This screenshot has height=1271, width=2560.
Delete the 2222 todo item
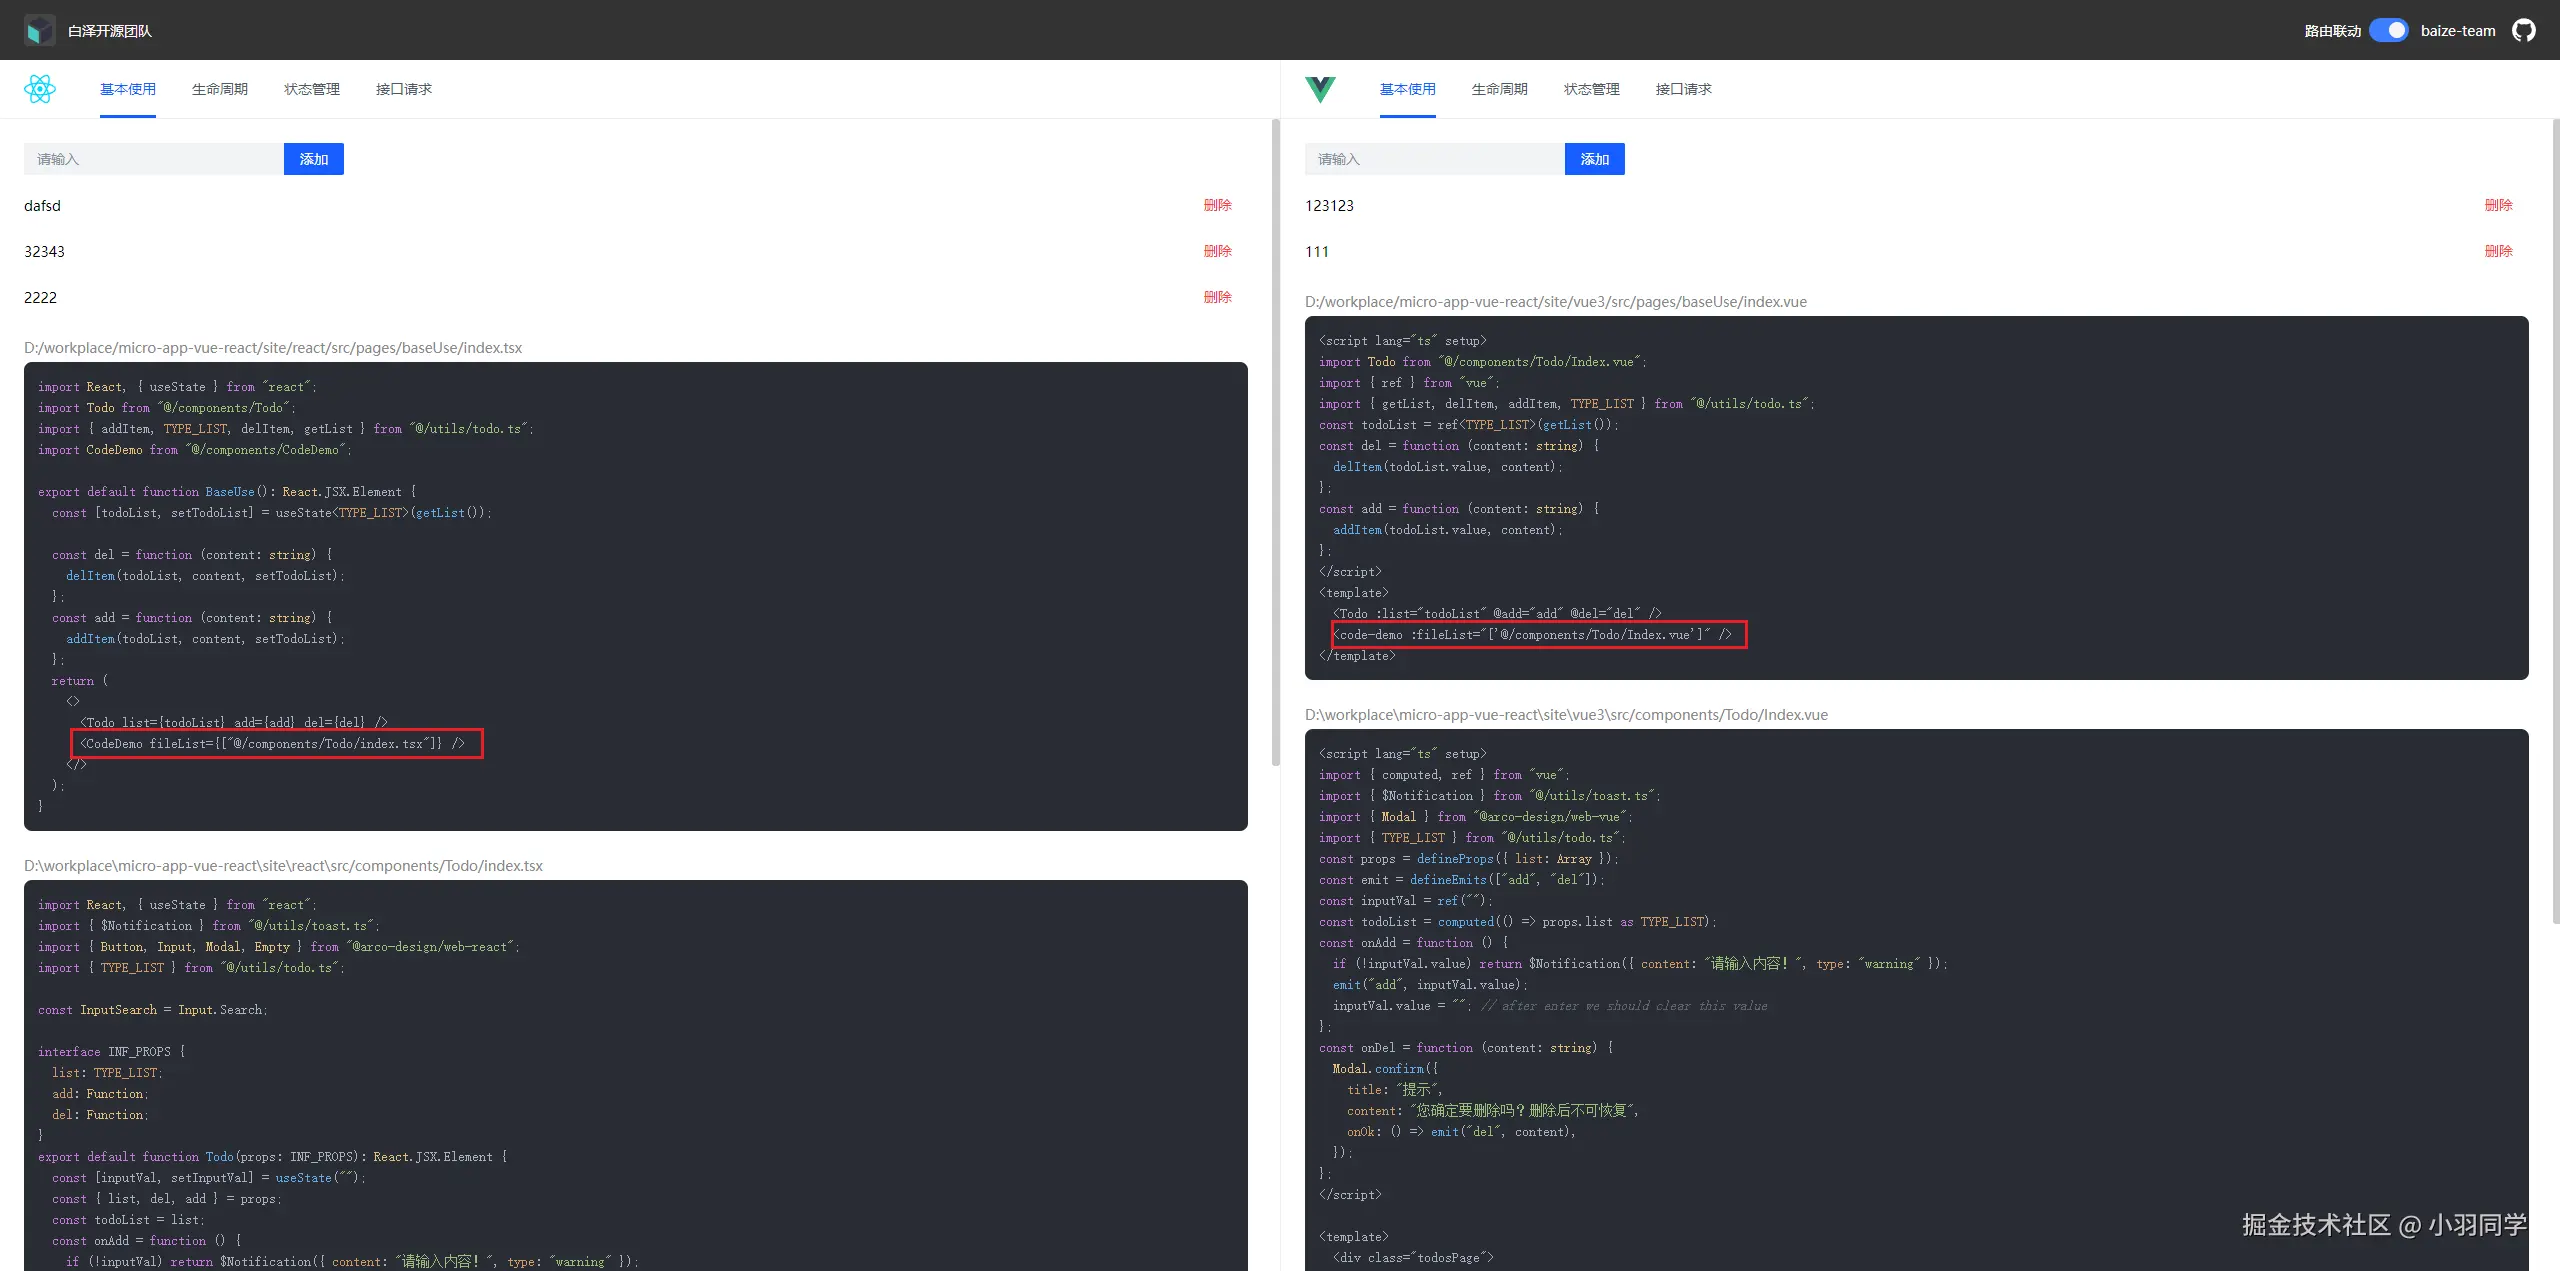(1217, 297)
